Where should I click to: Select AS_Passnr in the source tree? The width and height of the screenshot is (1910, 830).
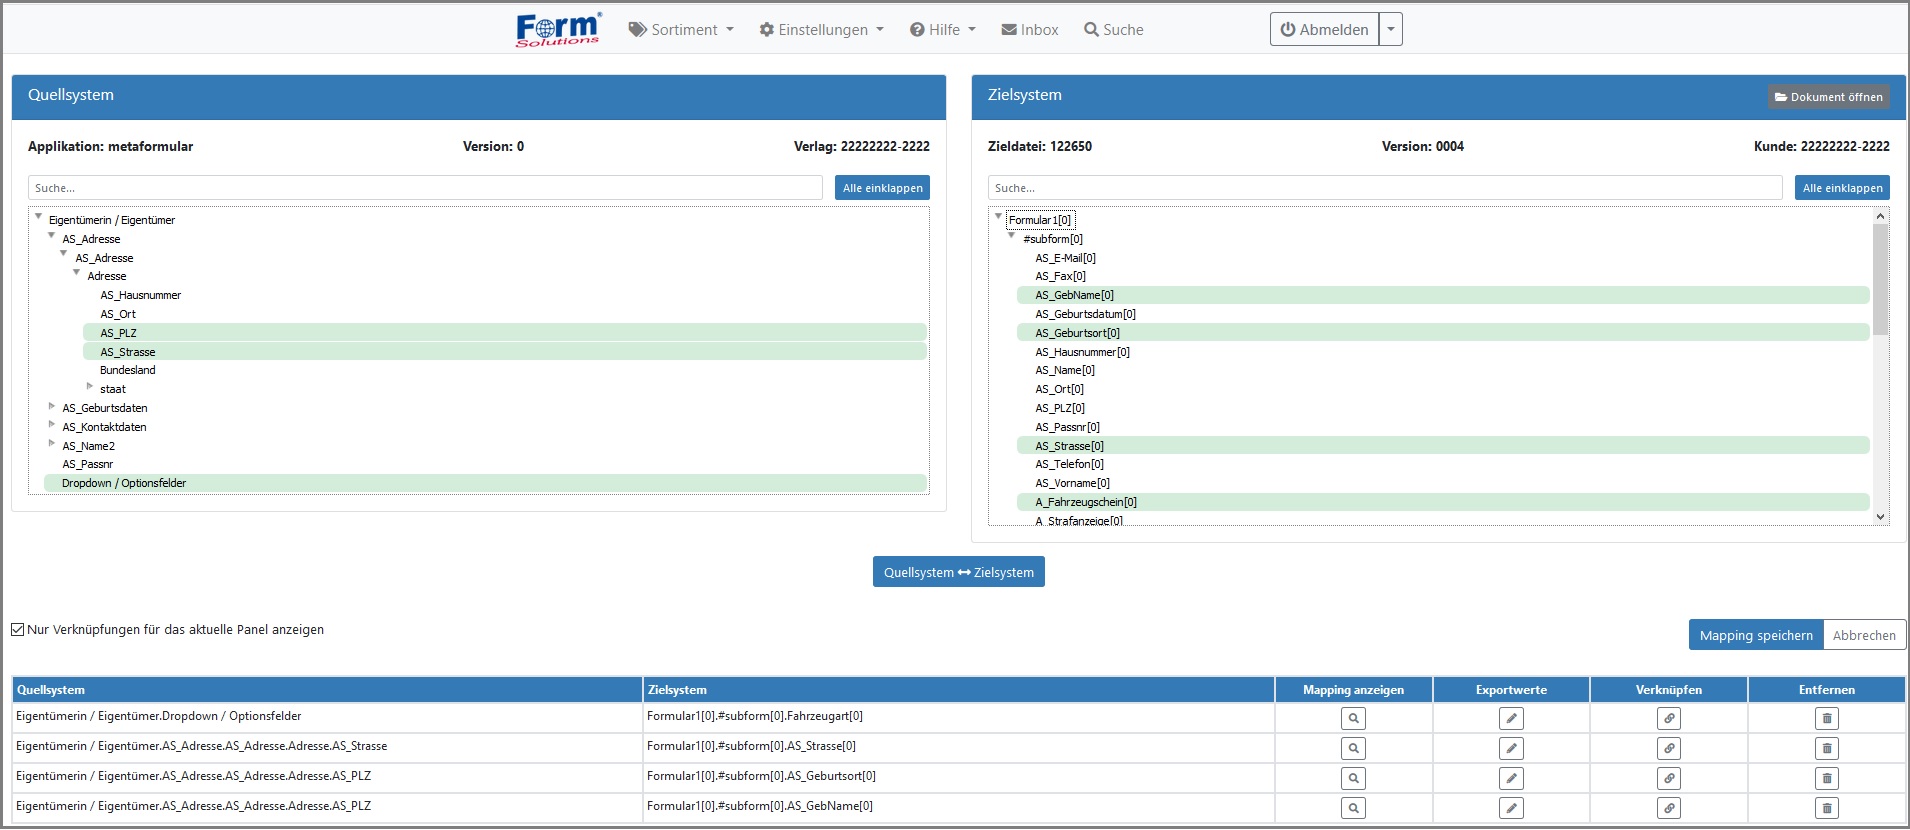(x=87, y=464)
